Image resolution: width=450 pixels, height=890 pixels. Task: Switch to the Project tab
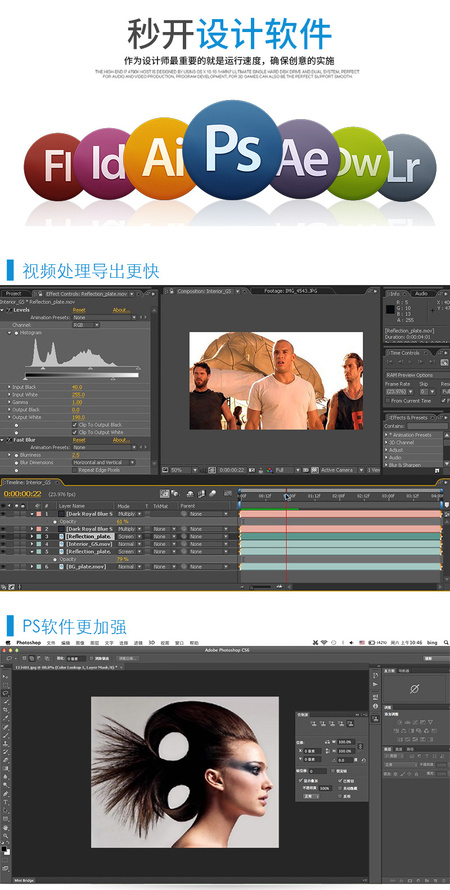tap(14, 293)
